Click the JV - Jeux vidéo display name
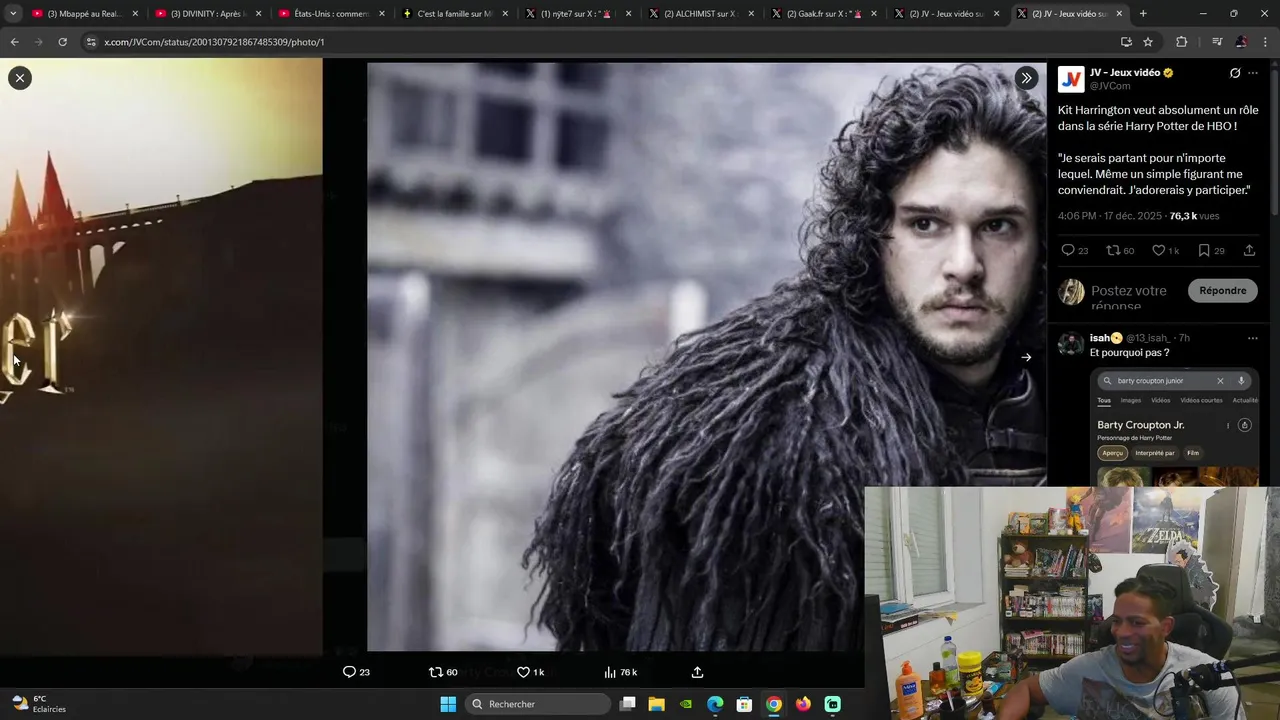The image size is (1280, 720). (1125, 73)
